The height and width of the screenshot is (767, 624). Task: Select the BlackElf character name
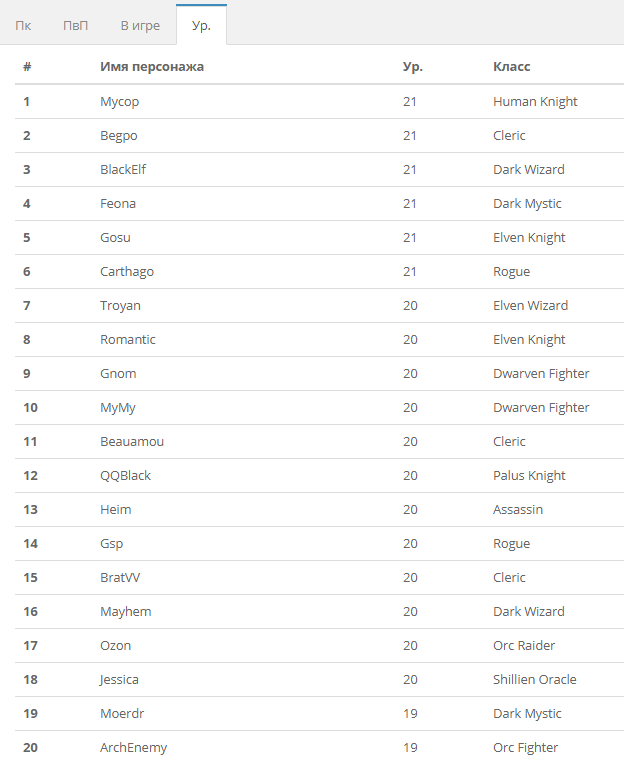click(123, 170)
